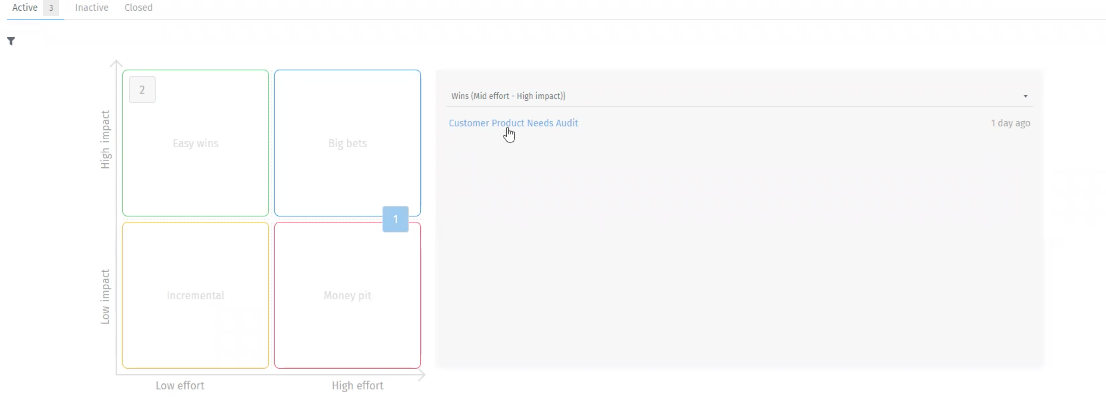The image size is (1106, 409).
Task: Click the Low effort axis label
Action: point(181,385)
